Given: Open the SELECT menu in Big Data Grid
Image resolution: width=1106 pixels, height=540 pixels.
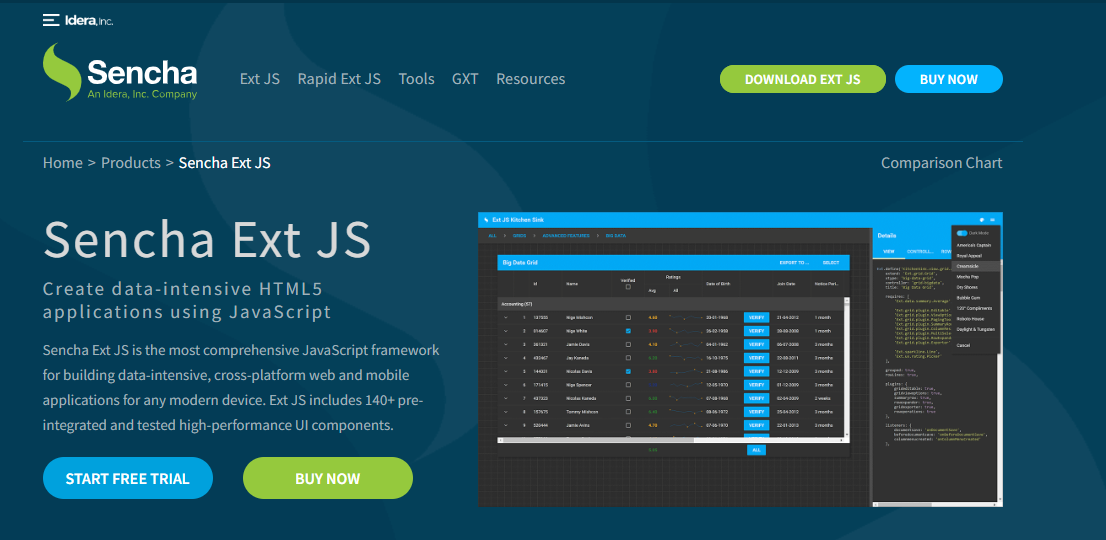Looking at the screenshot, I should pos(831,263).
